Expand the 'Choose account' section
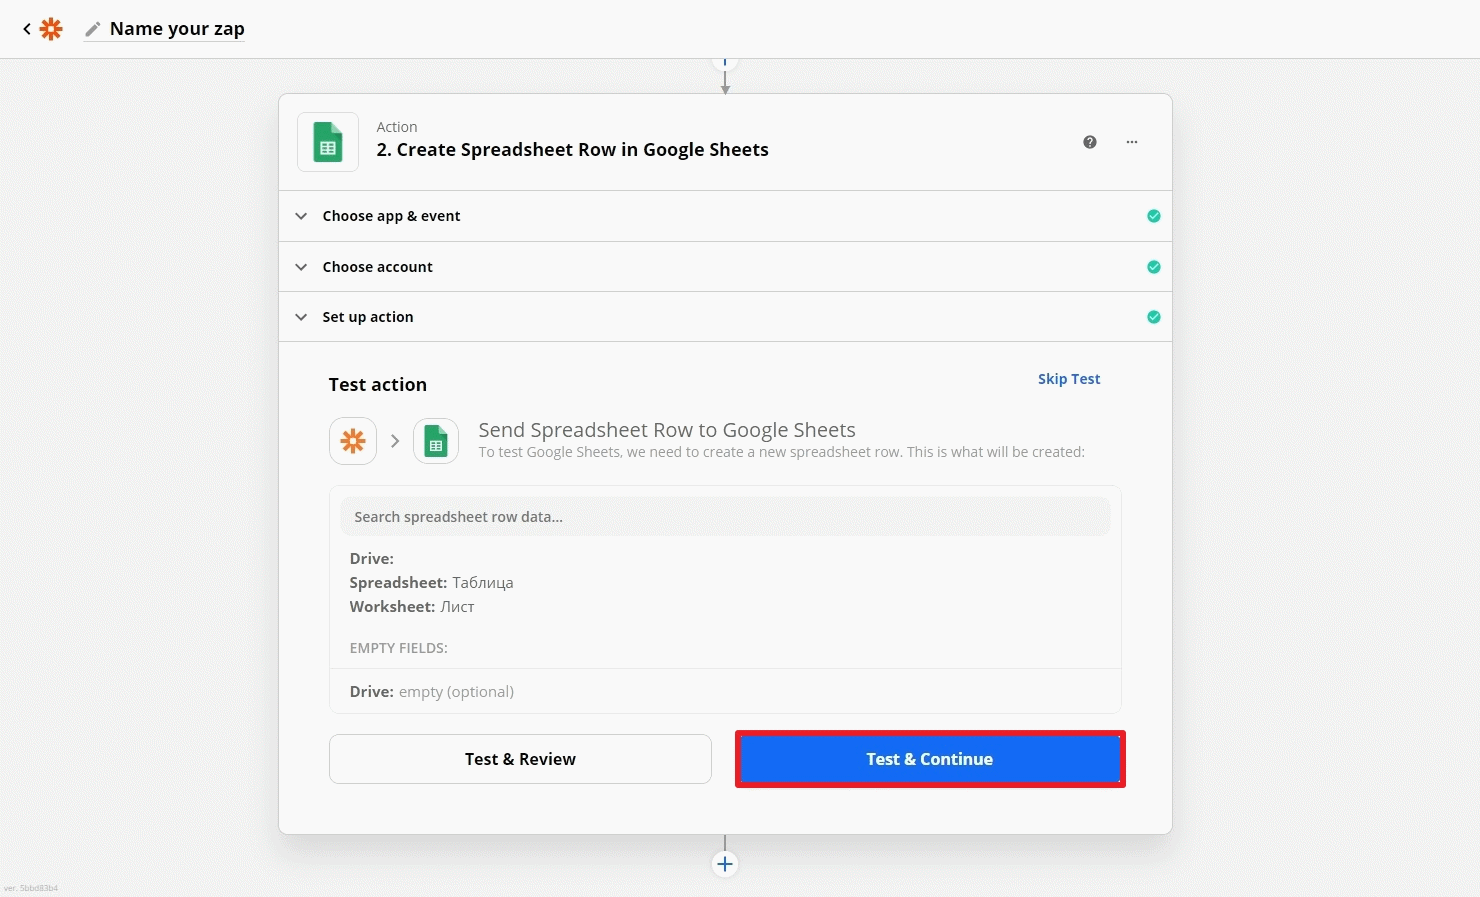This screenshot has height=897, width=1480. [x=725, y=267]
